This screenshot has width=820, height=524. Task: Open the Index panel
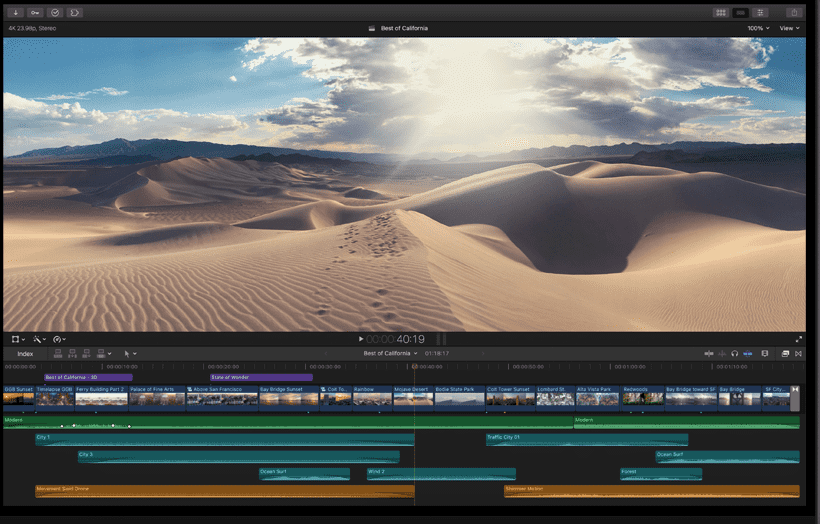(x=25, y=353)
